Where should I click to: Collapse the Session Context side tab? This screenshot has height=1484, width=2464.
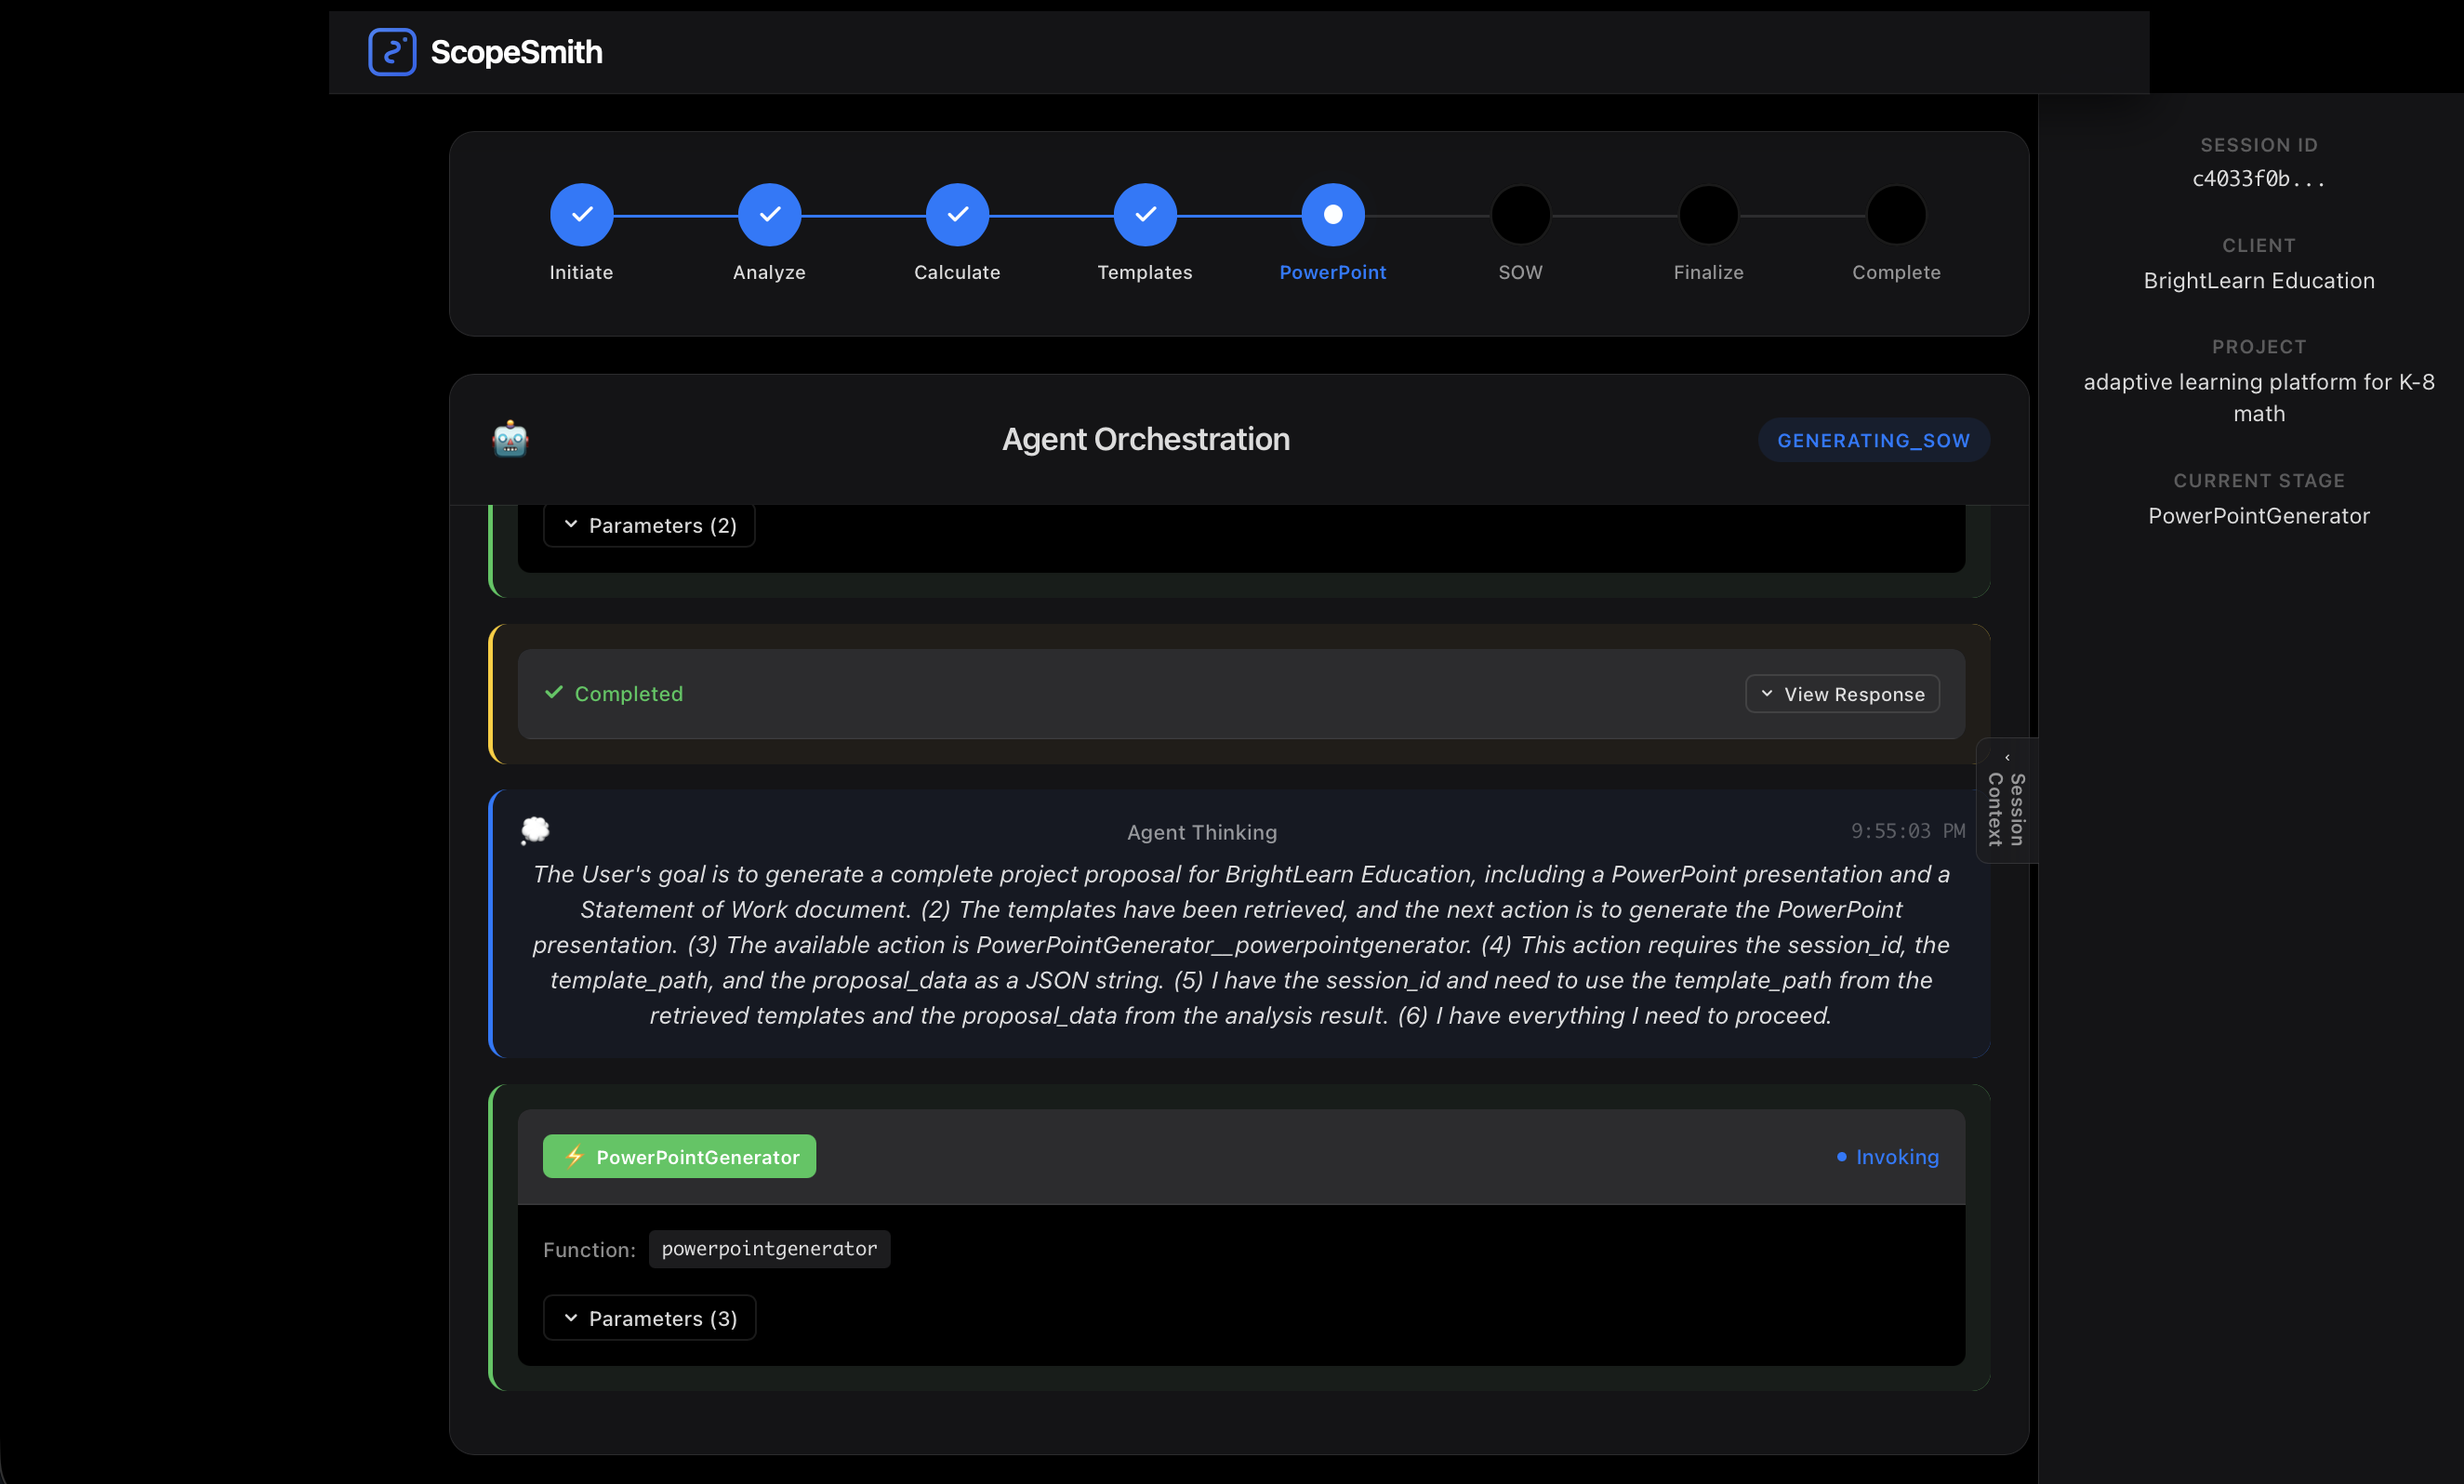pyautogui.click(x=2006, y=800)
